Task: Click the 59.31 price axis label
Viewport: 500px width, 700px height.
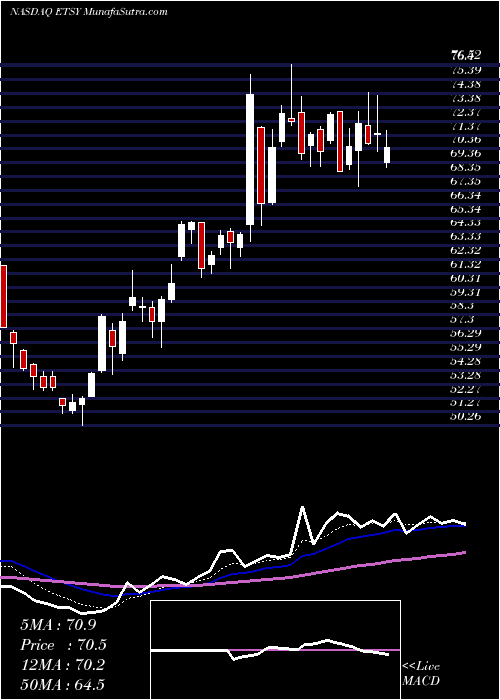Action: tap(466, 292)
